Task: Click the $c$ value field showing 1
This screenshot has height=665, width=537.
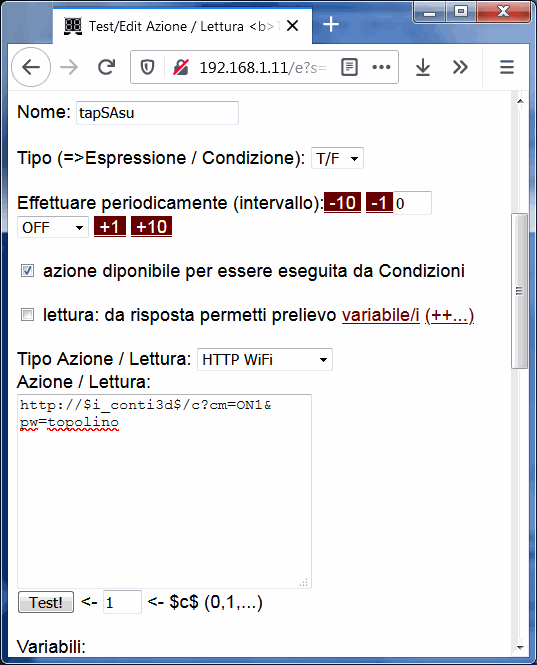Action: click(122, 602)
